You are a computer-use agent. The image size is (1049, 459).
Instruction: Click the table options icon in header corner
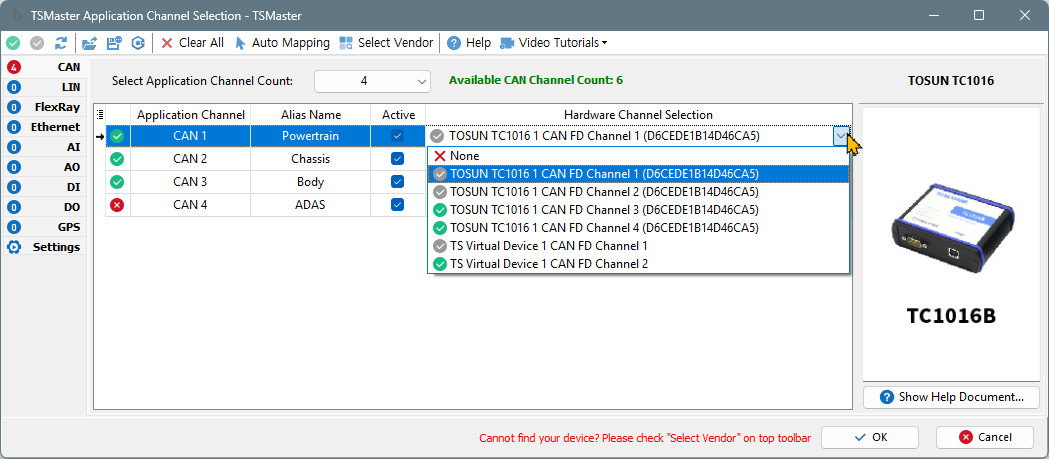(100, 114)
